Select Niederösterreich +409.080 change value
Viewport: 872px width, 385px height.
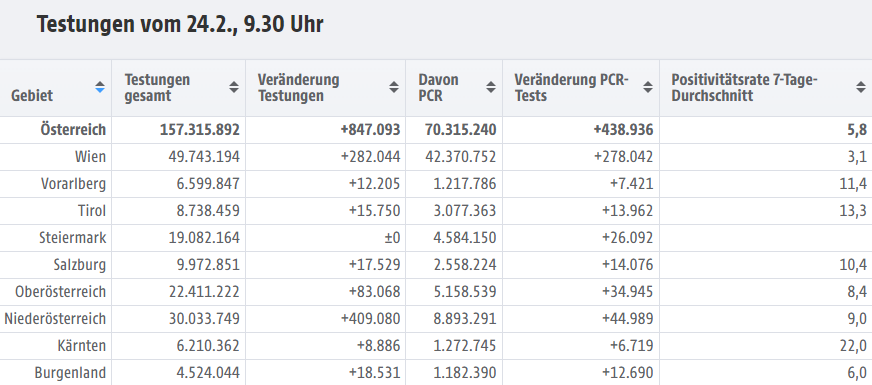coord(371,319)
